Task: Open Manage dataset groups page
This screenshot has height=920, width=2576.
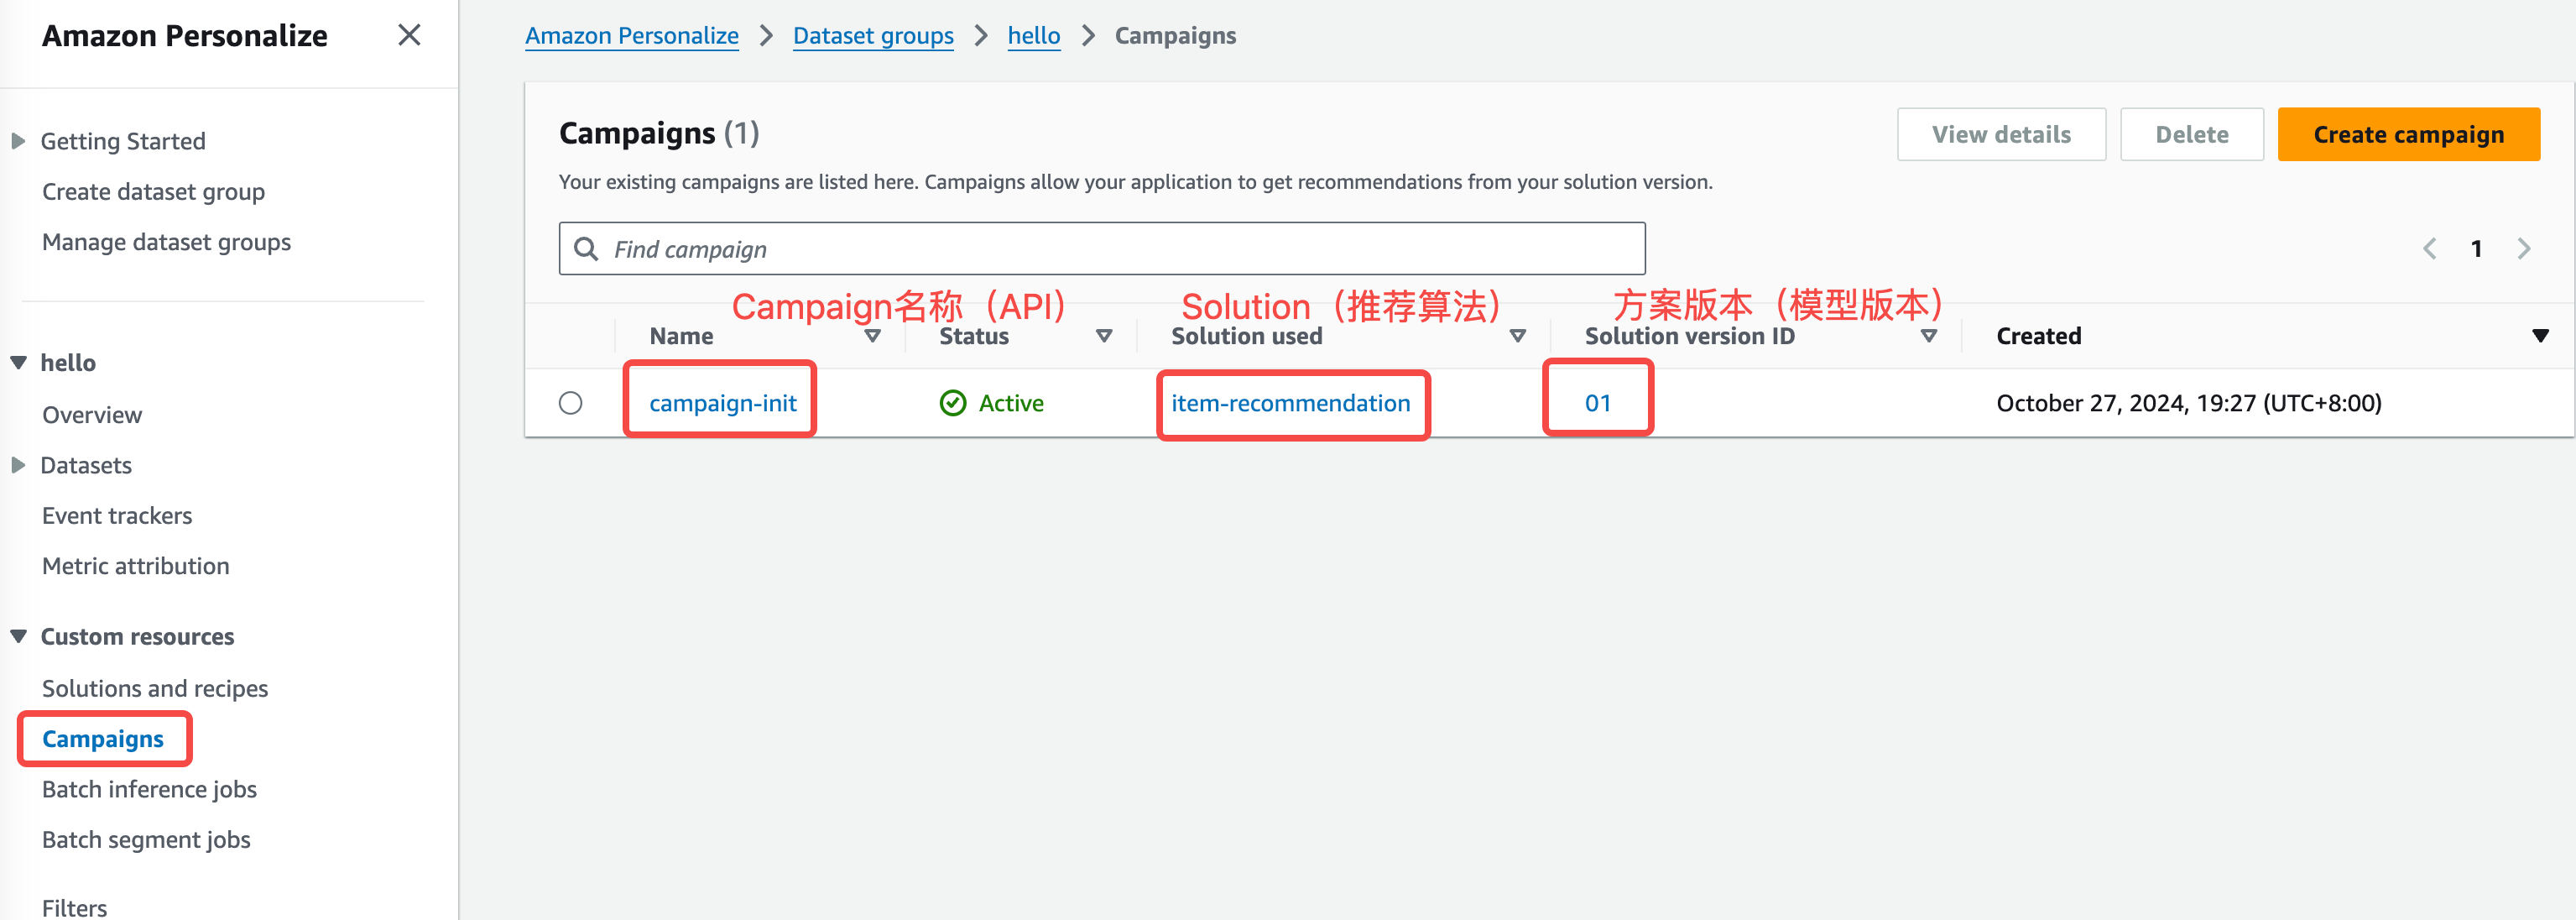Action: pyautogui.click(x=166, y=242)
